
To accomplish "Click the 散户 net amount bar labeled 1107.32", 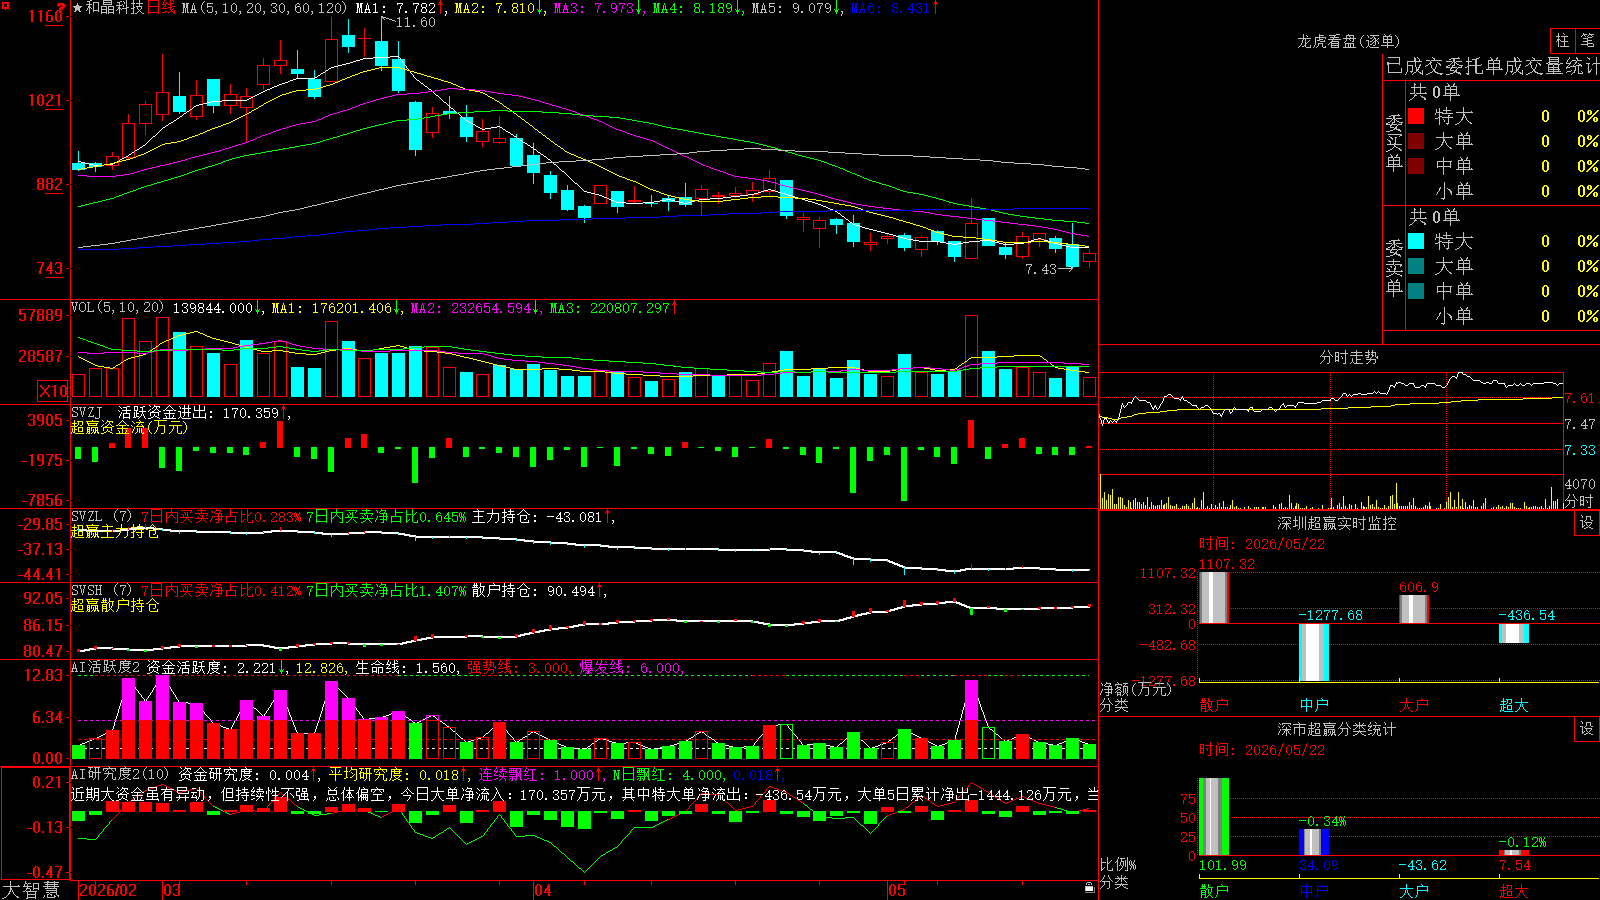I will 1213,598.
